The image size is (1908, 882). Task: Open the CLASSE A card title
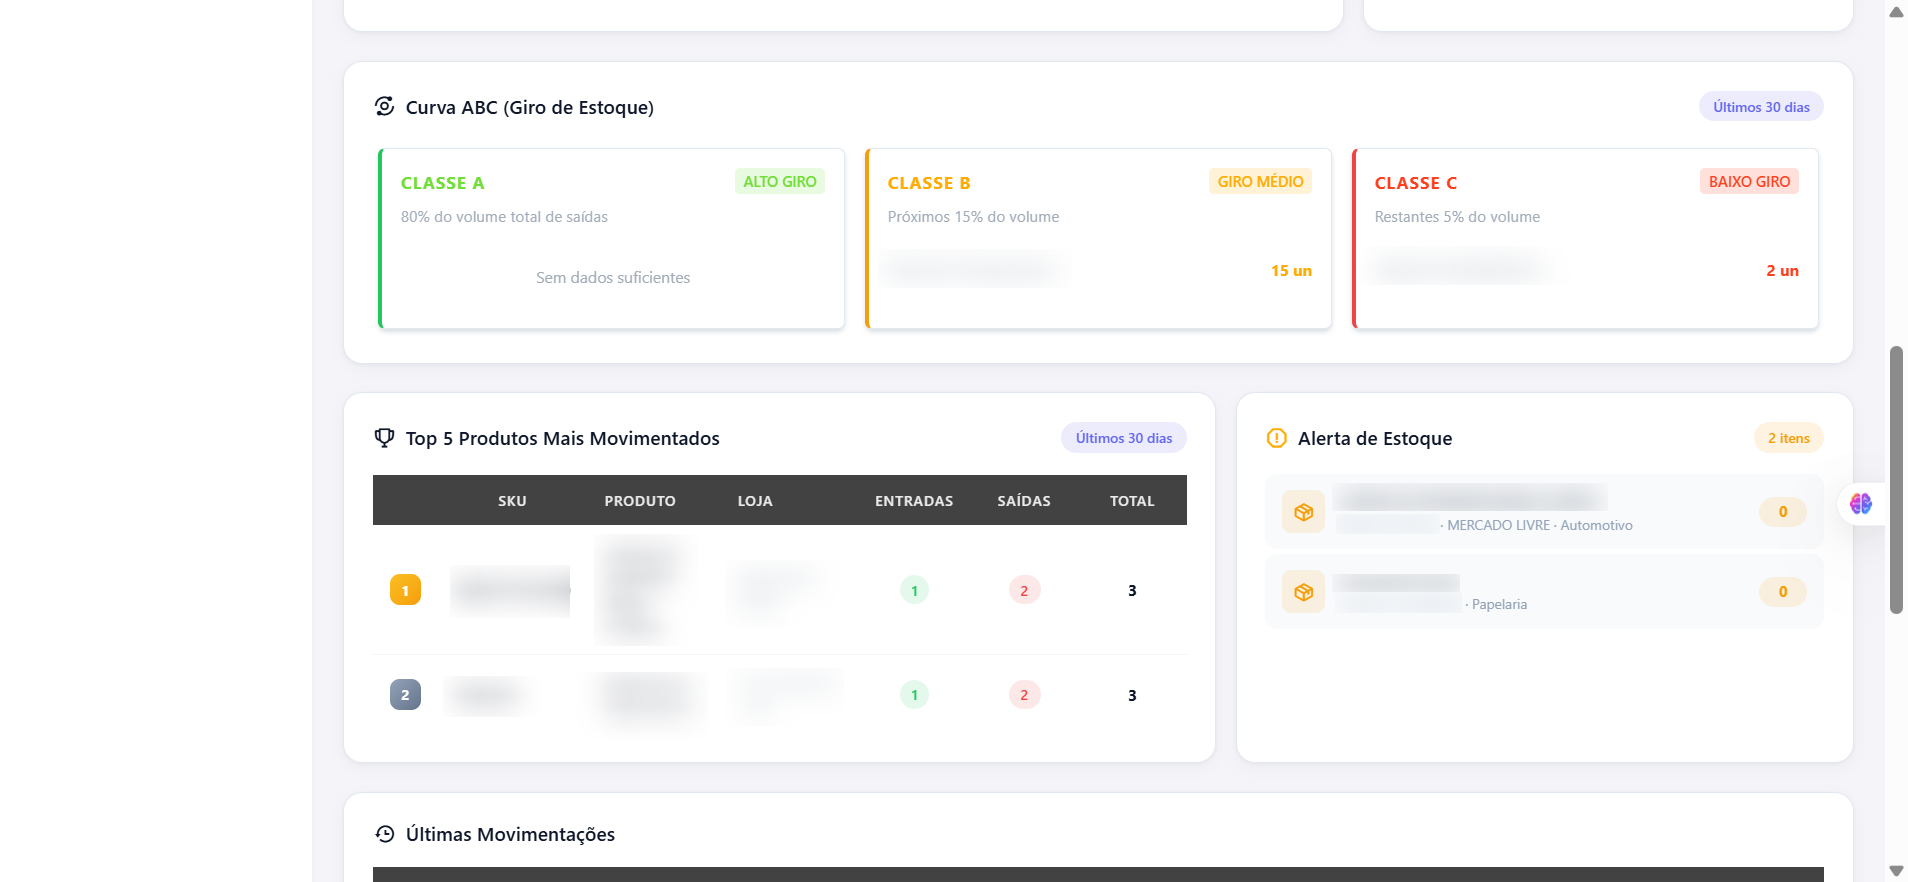443,183
